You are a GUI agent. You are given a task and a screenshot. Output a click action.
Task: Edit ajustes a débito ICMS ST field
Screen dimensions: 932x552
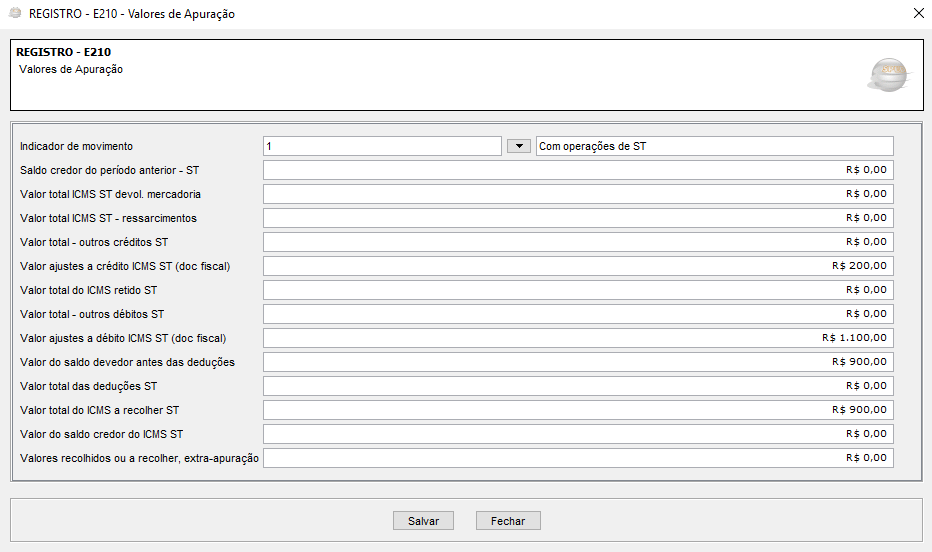(577, 338)
